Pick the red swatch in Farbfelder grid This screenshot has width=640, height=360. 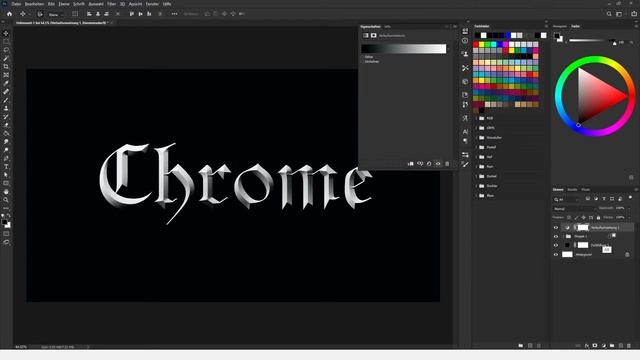476,44
